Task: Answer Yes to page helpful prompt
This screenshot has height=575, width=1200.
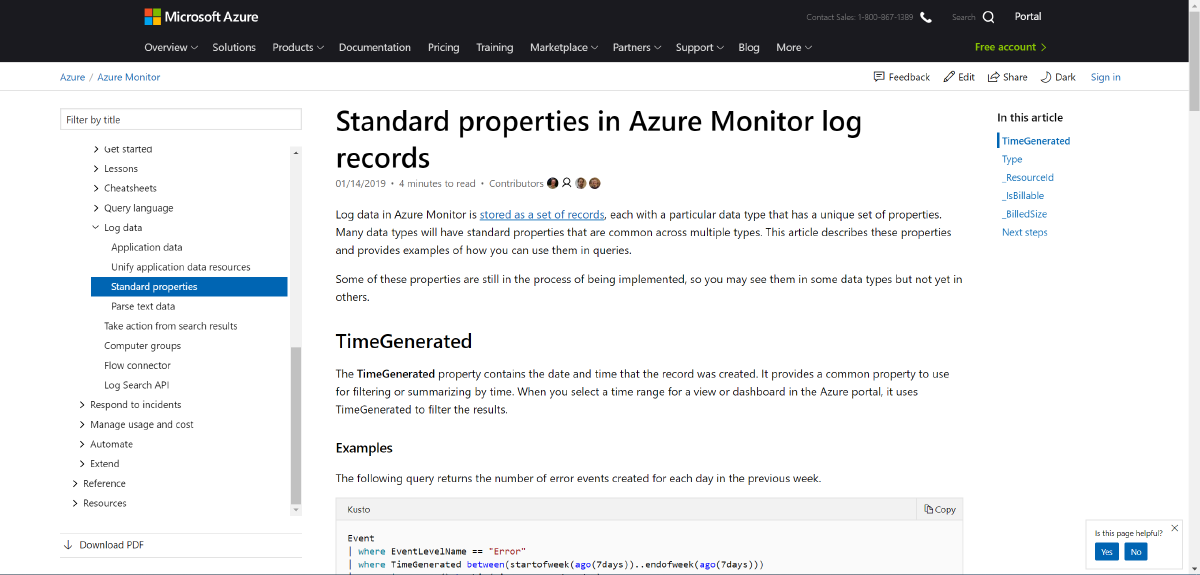Action: click(1106, 552)
